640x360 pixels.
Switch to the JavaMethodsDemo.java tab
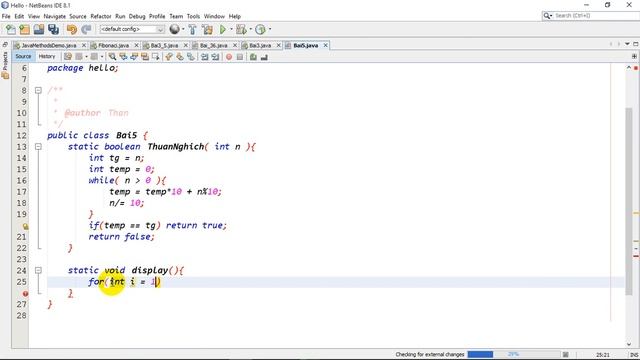point(49,45)
